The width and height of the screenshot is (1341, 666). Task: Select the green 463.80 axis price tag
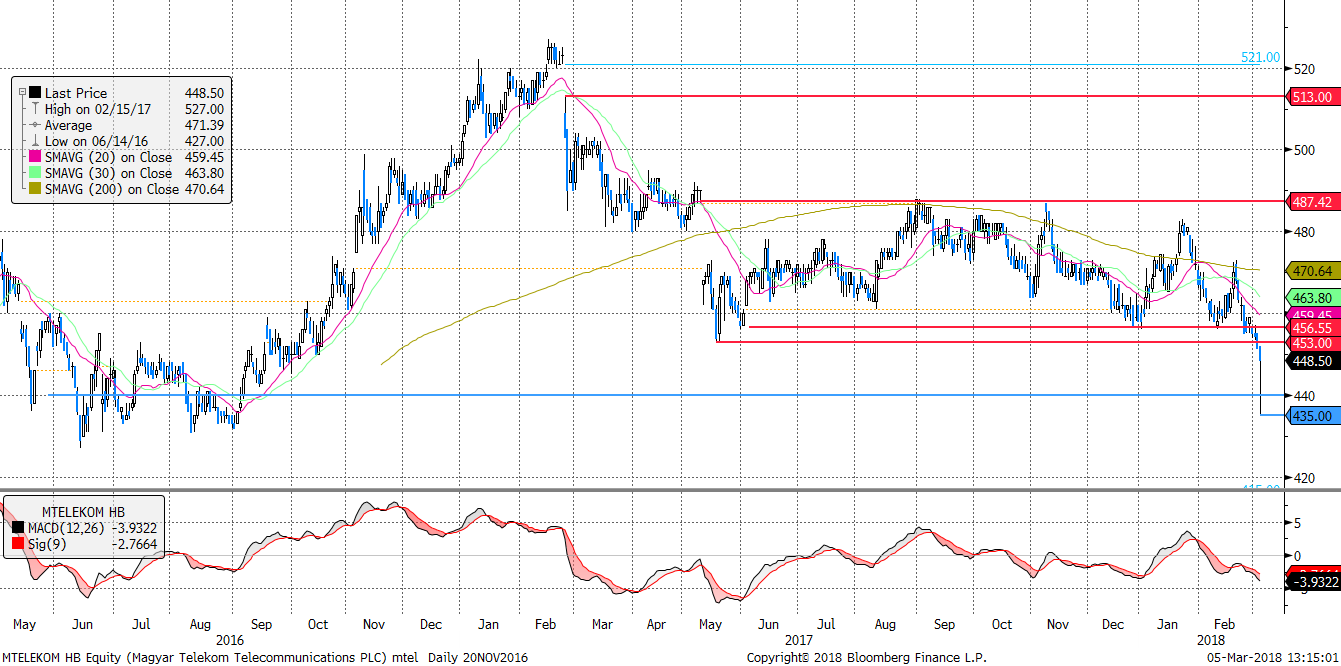pos(1312,298)
